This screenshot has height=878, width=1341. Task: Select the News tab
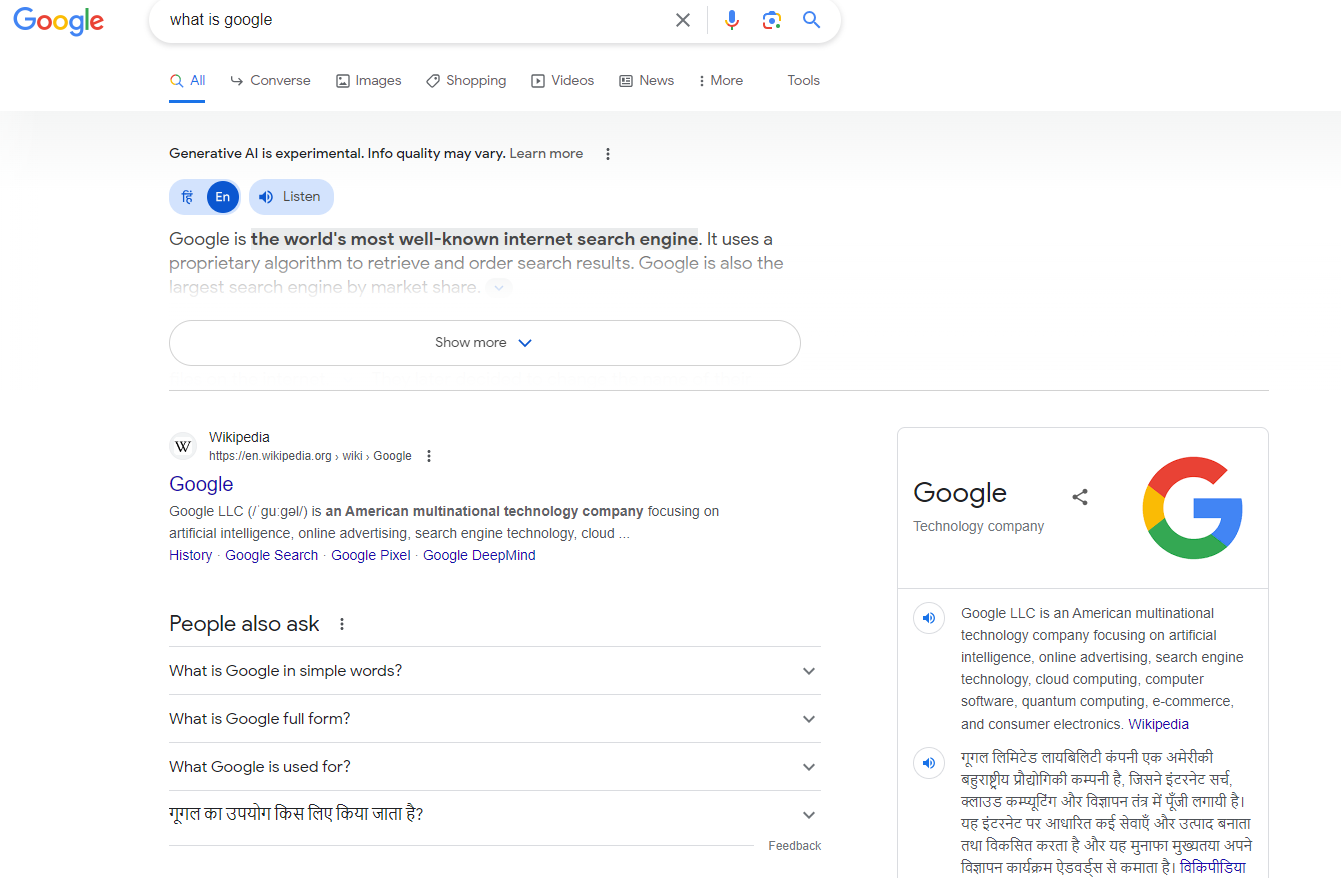click(646, 80)
